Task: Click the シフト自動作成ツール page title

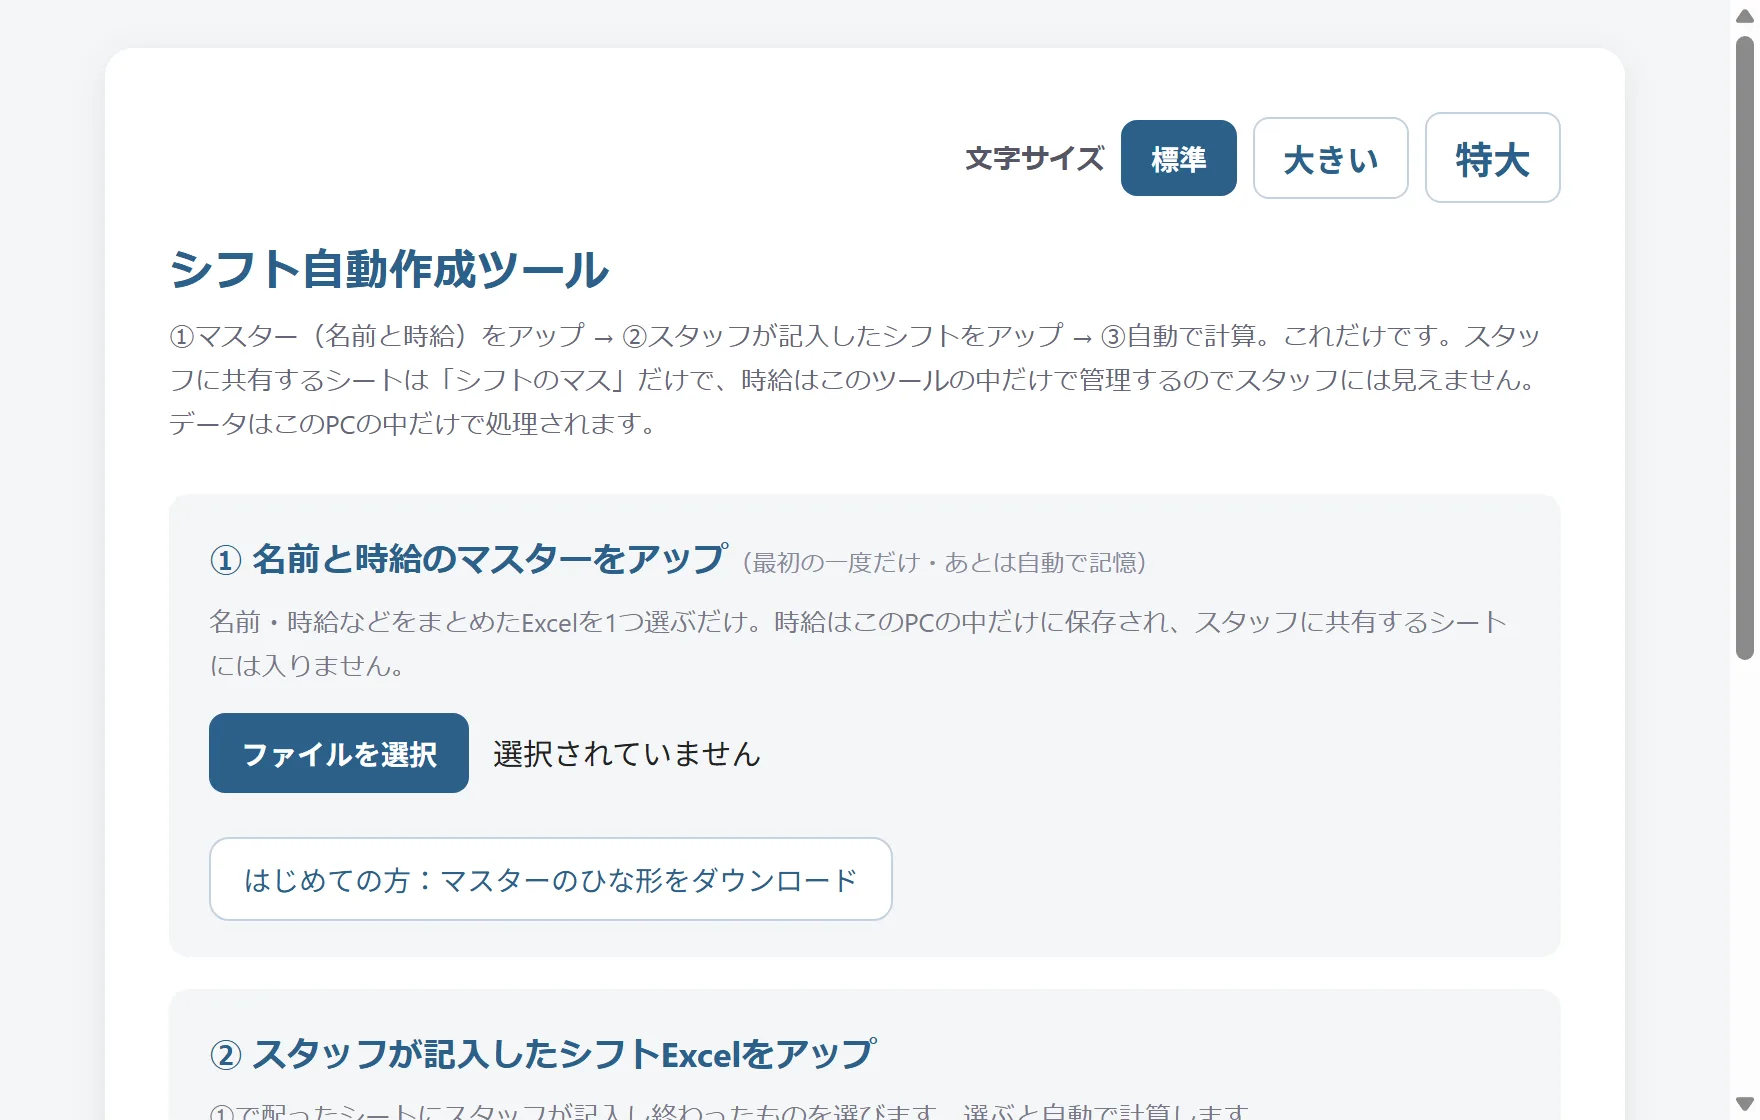Action: click(x=388, y=270)
